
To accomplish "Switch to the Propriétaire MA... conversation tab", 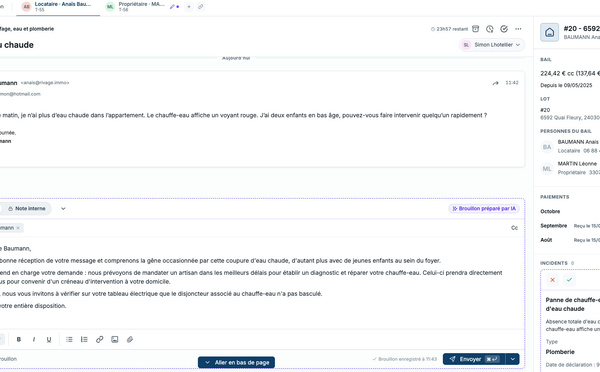I will pyautogui.click(x=135, y=7).
